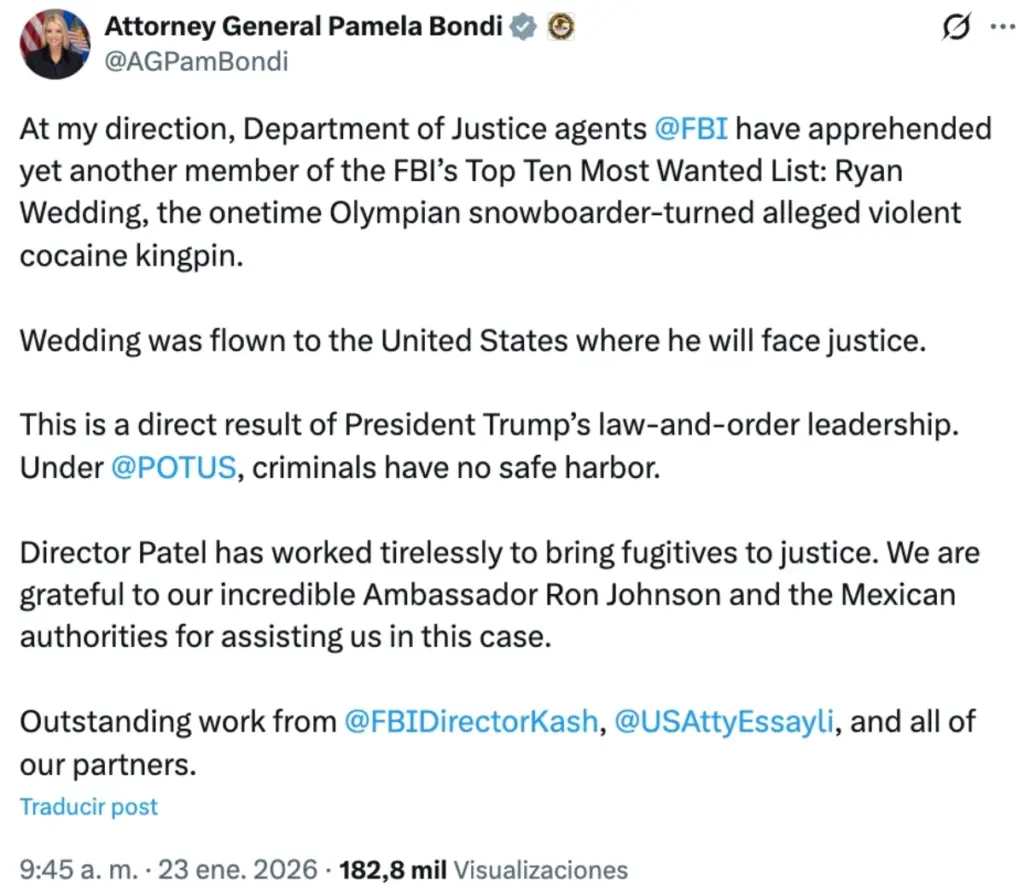This screenshot has height=892, width=1024.
Task: Open the three-dot more options menu
Action: click(x=1001, y=28)
